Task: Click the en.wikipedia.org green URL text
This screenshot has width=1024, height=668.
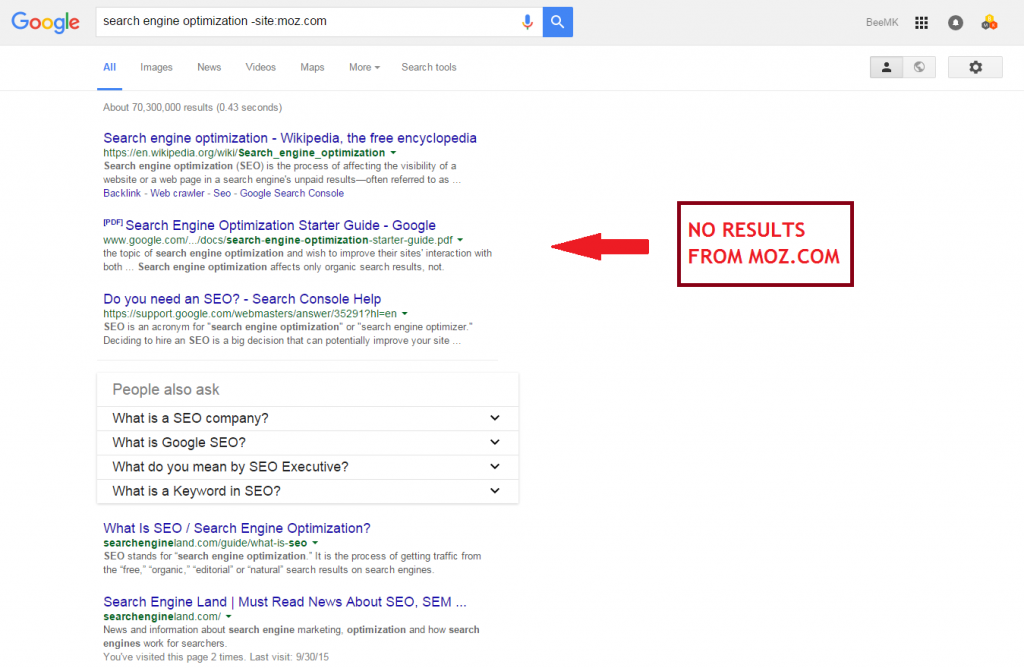Action: tap(244, 153)
